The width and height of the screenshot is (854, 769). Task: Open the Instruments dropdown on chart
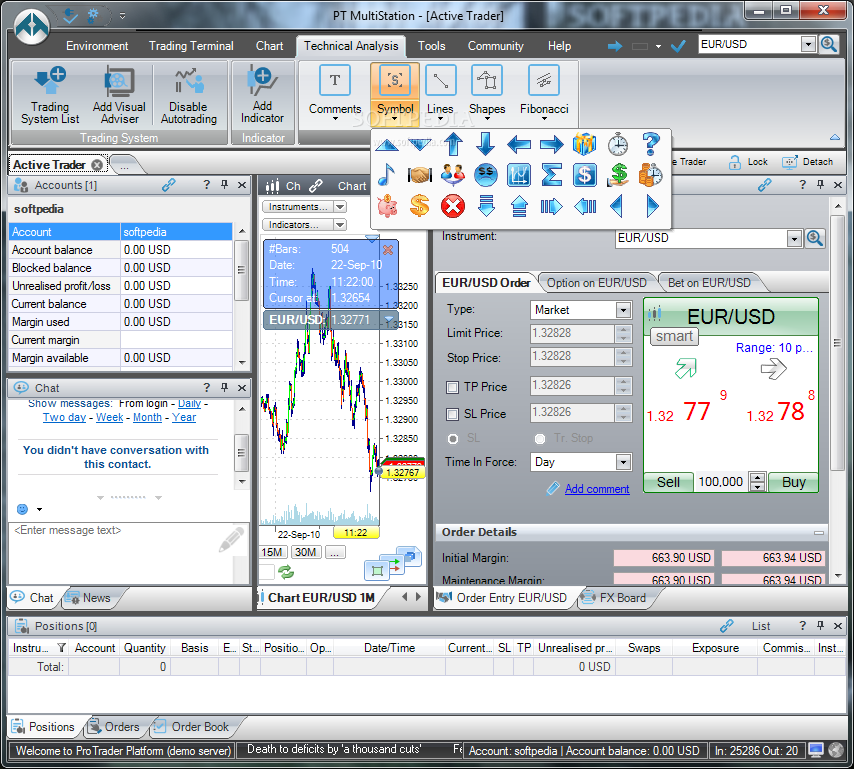pyautogui.click(x=340, y=207)
